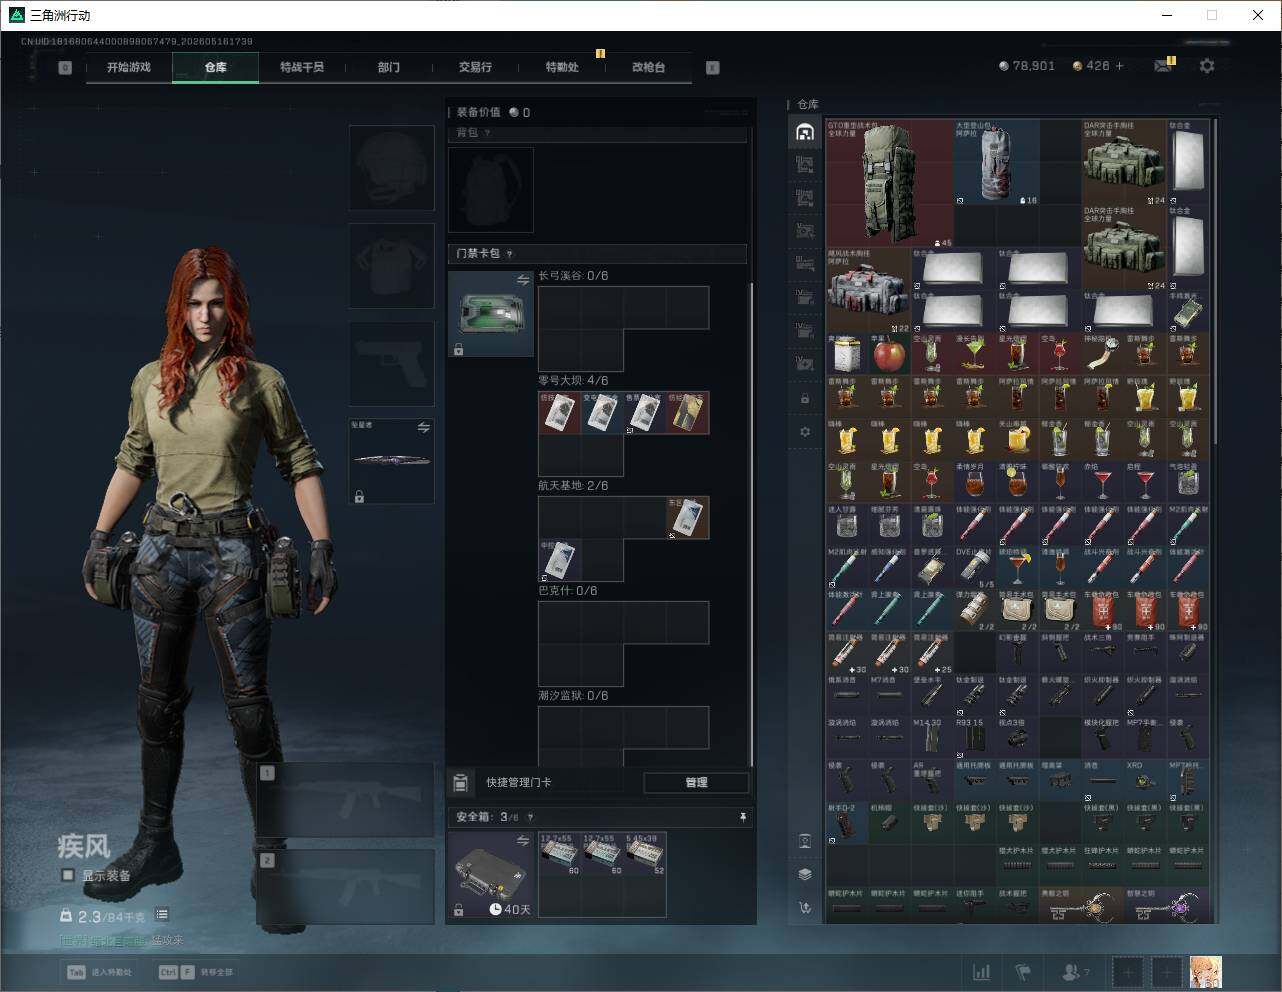Swap the 安全箱 secure container
1282x992 pixels.
pyautogui.click(x=522, y=841)
